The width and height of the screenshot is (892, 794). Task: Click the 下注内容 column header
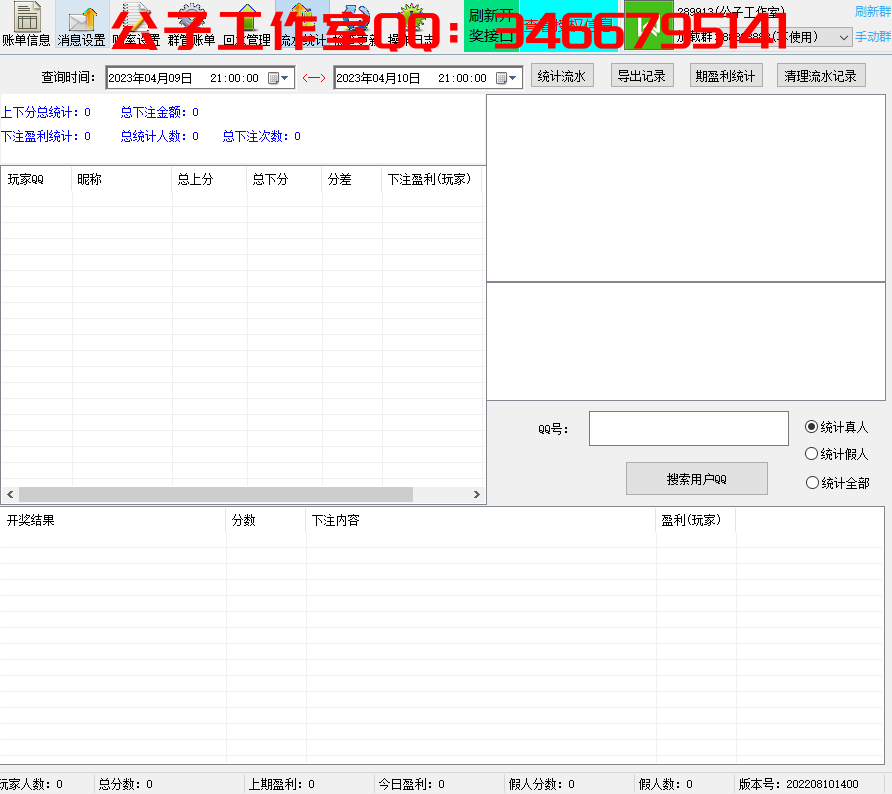(x=481, y=520)
